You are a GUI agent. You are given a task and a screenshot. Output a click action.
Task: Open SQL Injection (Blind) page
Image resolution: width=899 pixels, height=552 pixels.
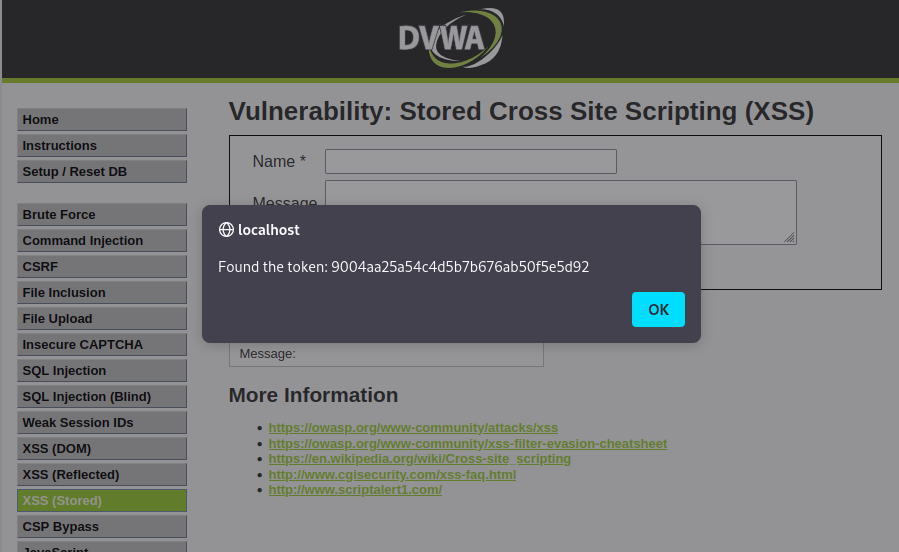pos(101,397)
